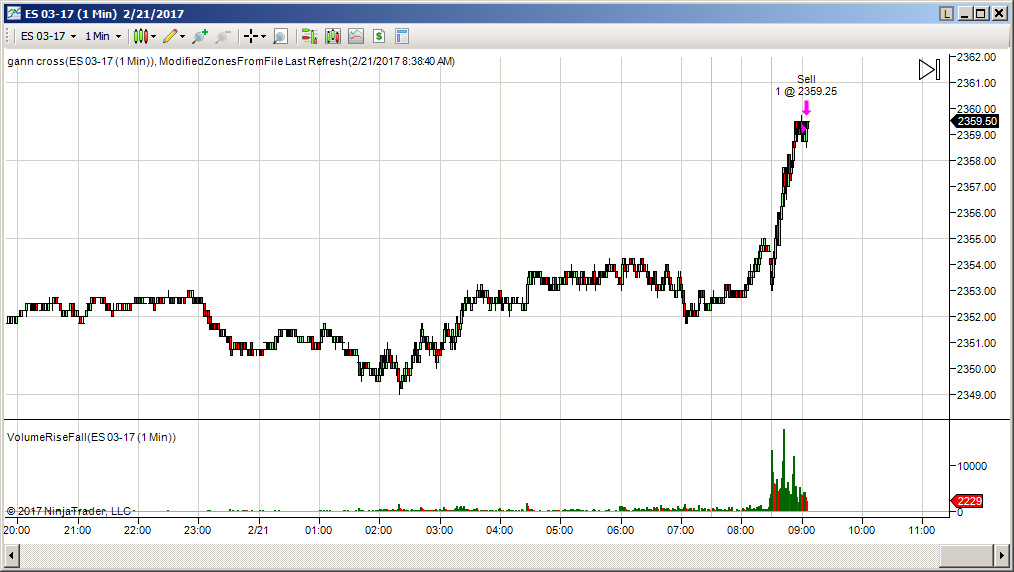Open the Strategies dollar-sign icon
The image size is (1014, 572).
coord(379,36)
